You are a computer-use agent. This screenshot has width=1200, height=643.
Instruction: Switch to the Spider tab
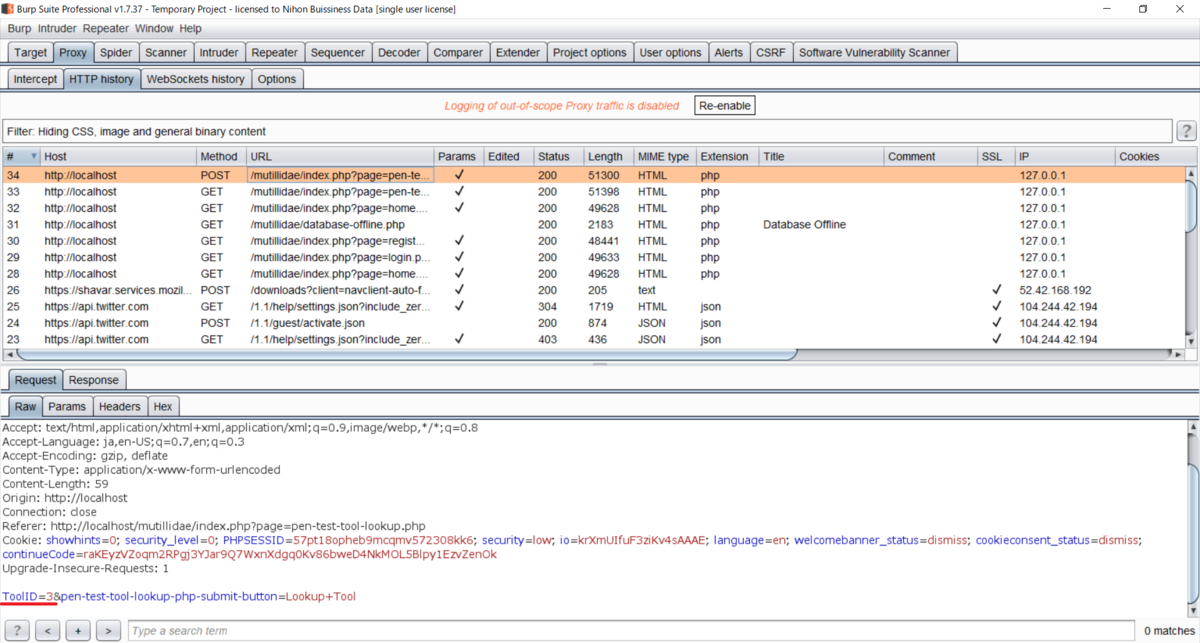coord(116,53)
